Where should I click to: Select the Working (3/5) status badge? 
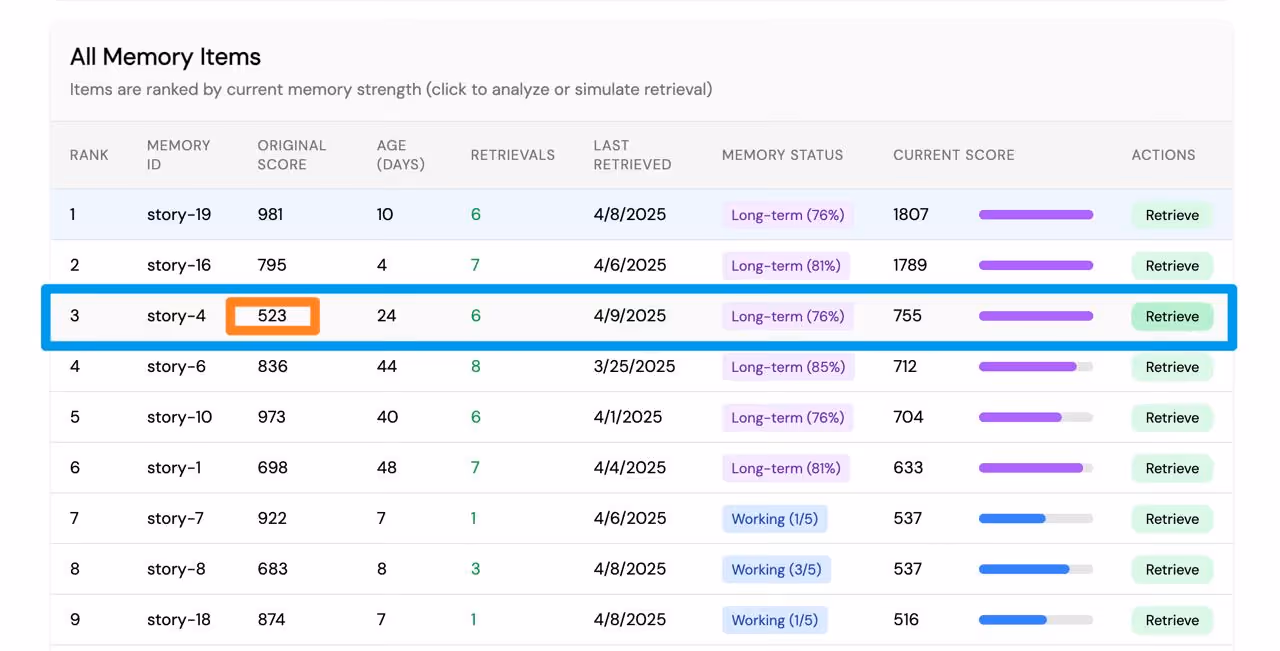[x=775, y=569]
